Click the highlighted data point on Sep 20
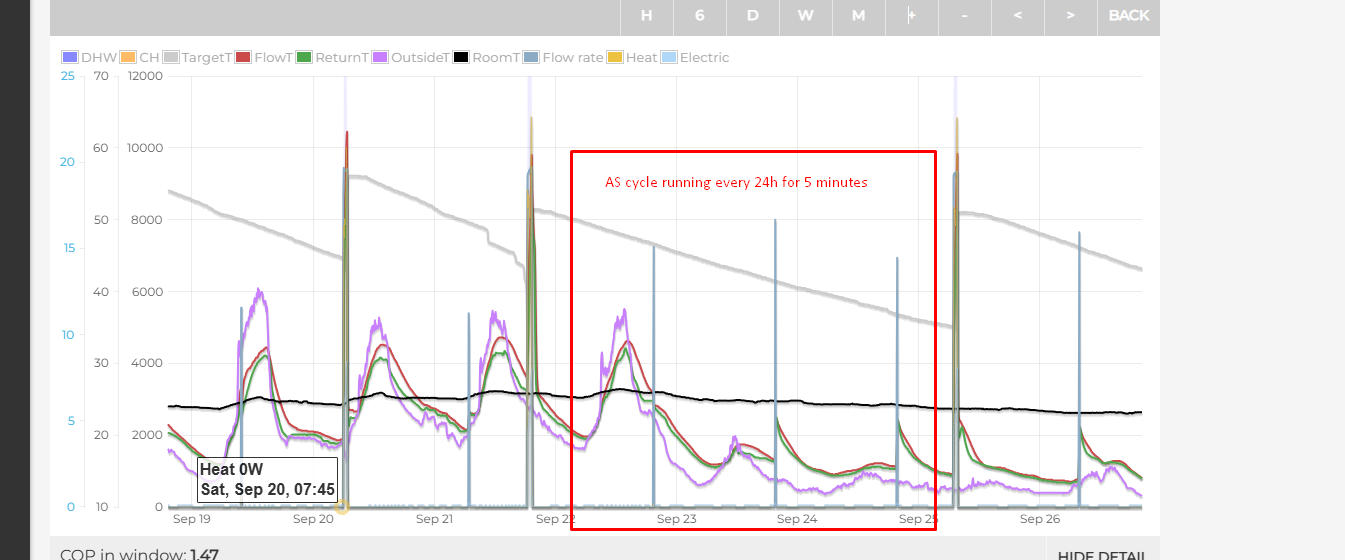The width and height of the screenshot is (1345, 560). (x=342, y=507)
